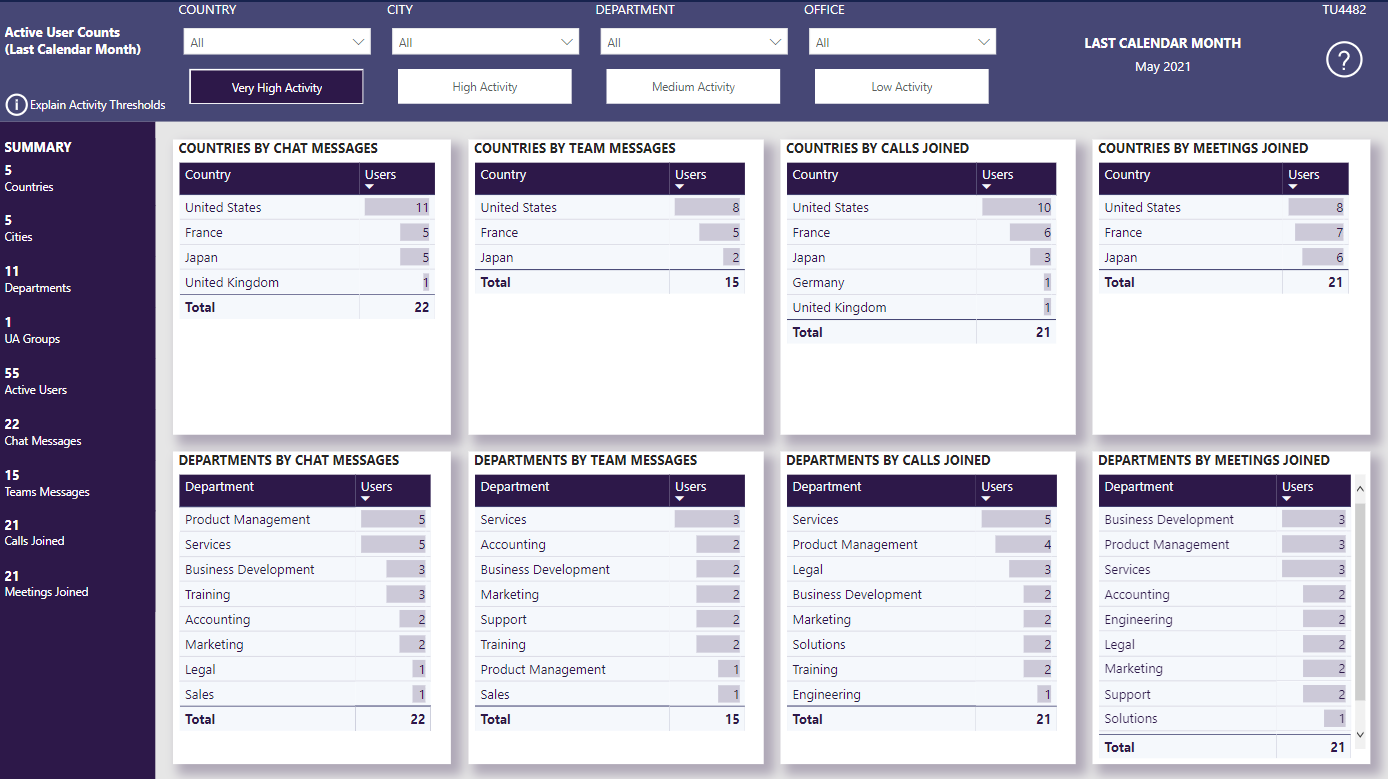Toggle the High Activity filter
This screenshot has height=779, width=1388.
point(485,87)
